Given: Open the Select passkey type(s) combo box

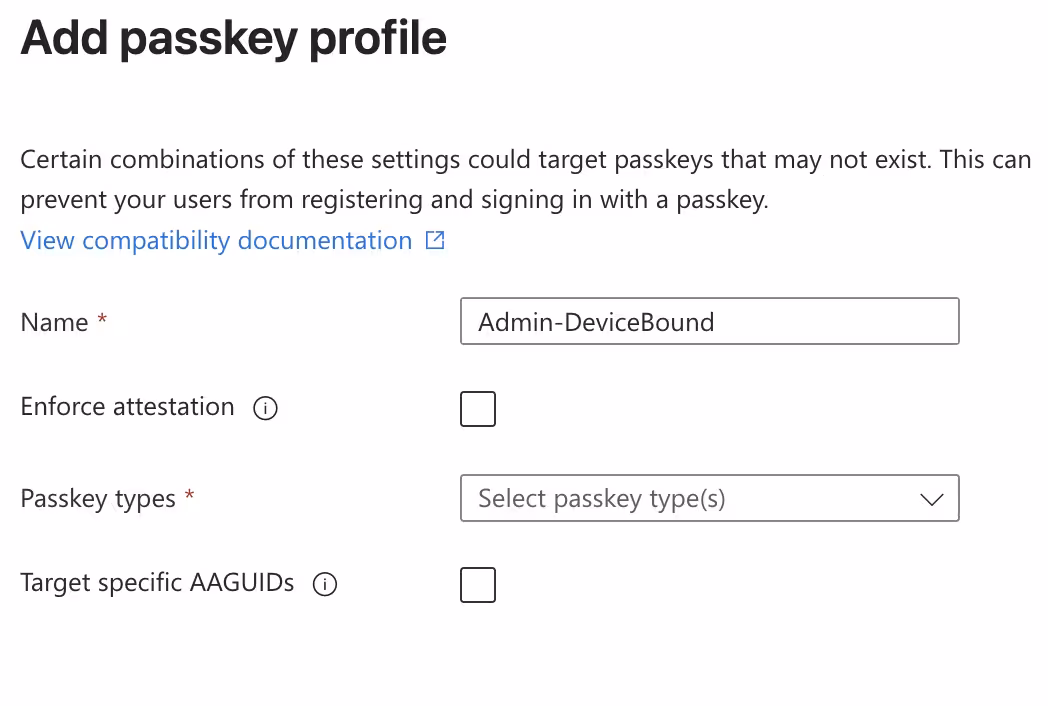Looking at the screenshot, I should (710, 498).
